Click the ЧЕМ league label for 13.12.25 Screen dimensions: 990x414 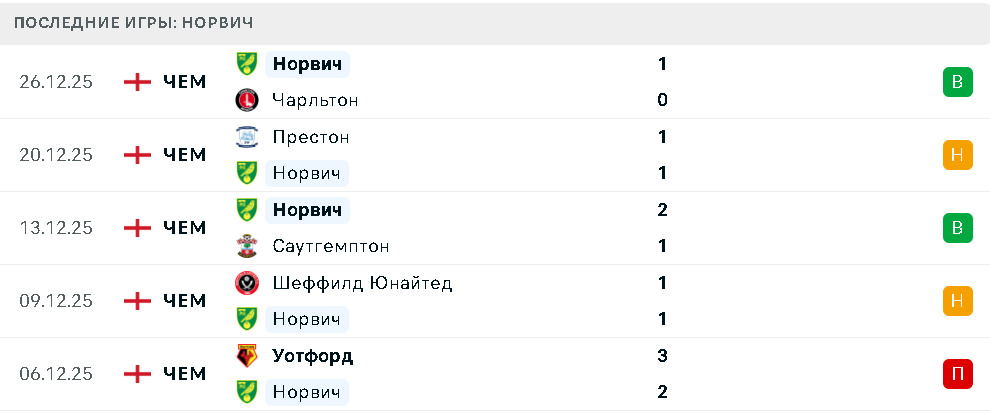click(x=185, y=228)
